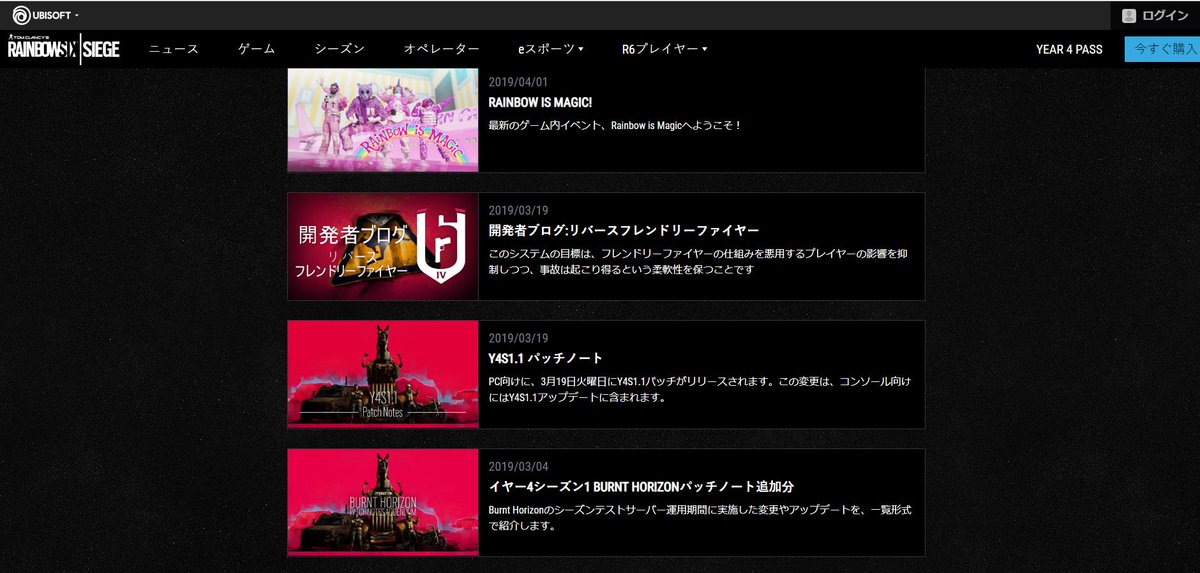Open the RAINBOW IS MAGIC! article title
The height and width of the screenshot is (573, 1200).
(x=540, y=102)
